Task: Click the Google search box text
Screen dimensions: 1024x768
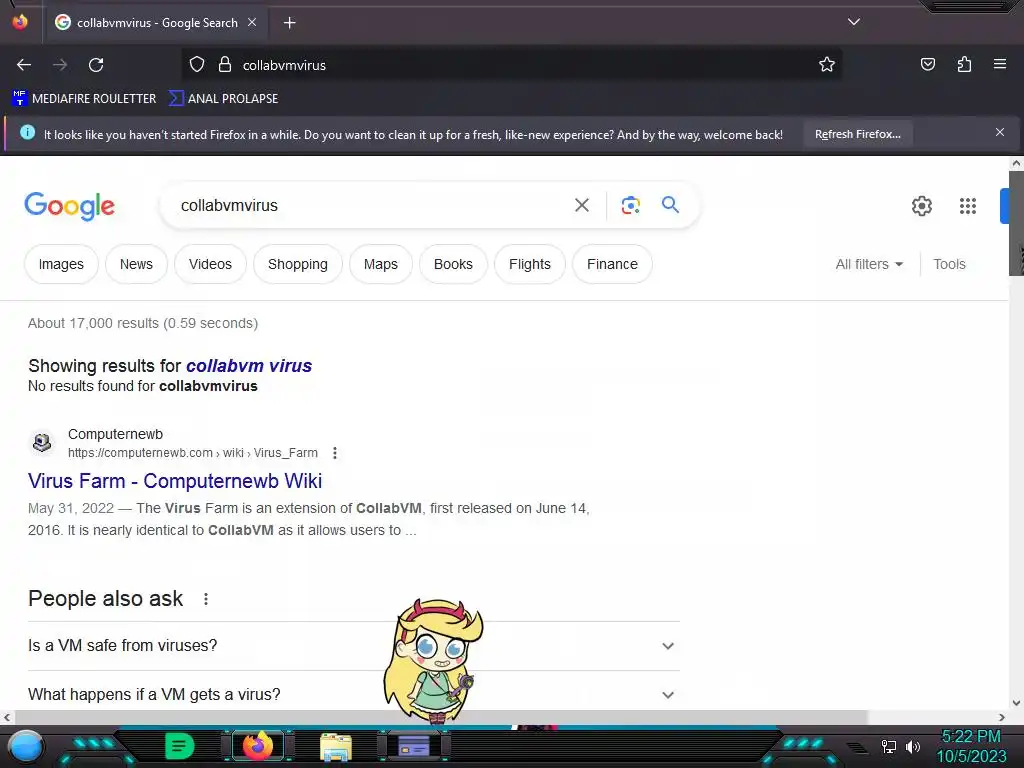Action: (229, 206)
